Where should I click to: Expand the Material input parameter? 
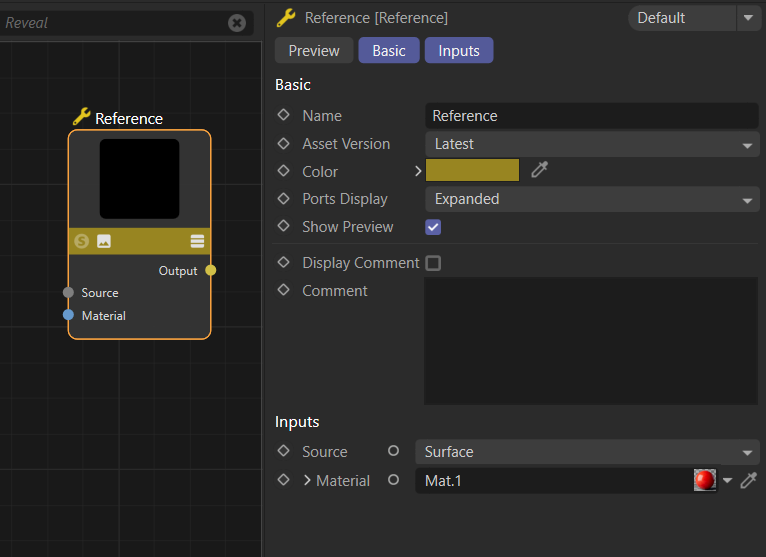[x=308, y=481]
